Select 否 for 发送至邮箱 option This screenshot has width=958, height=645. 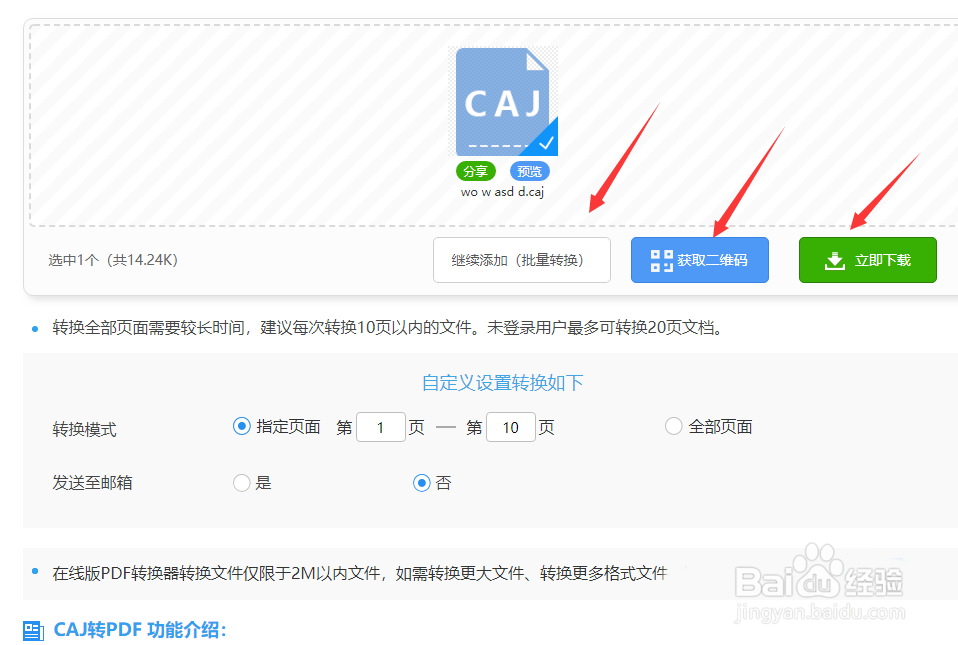point(420,482)
